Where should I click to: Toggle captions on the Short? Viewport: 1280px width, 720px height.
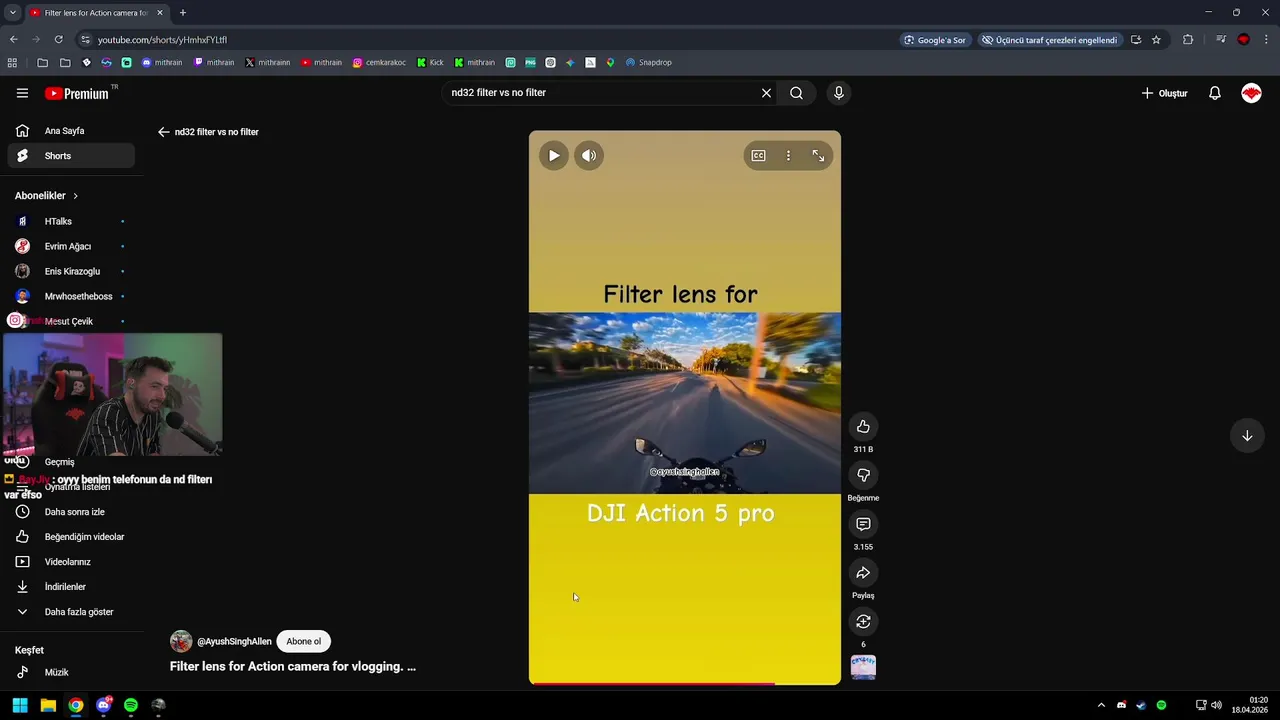coord(758,155)
